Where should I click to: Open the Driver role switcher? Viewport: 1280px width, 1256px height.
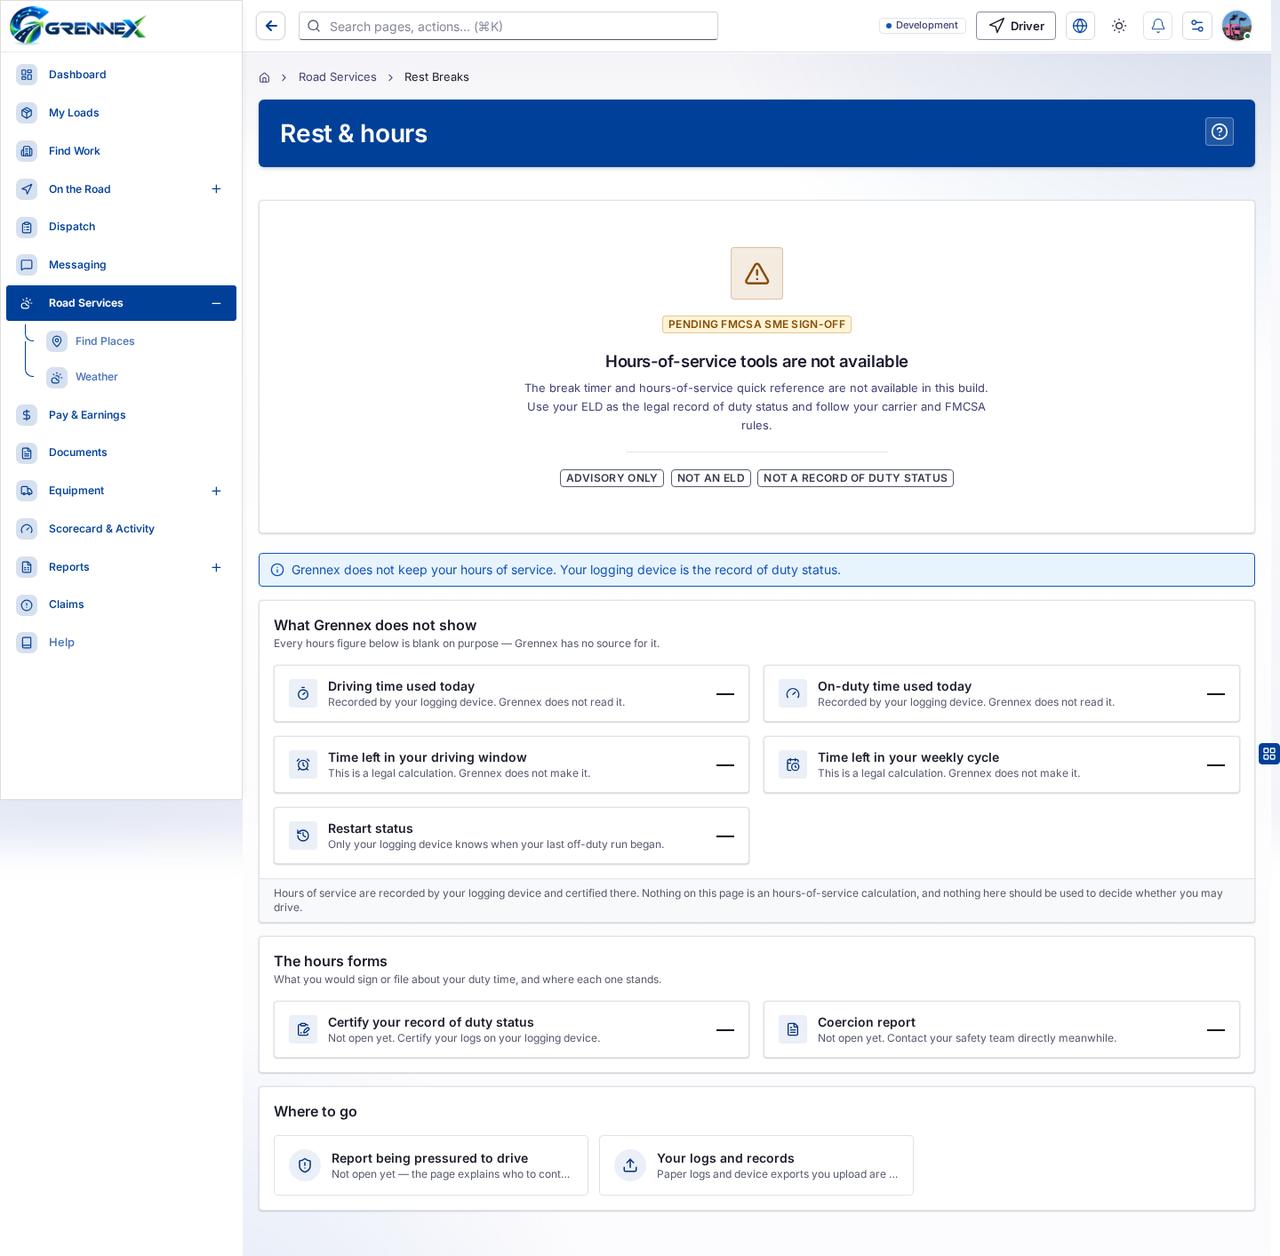pos(1016,26)
